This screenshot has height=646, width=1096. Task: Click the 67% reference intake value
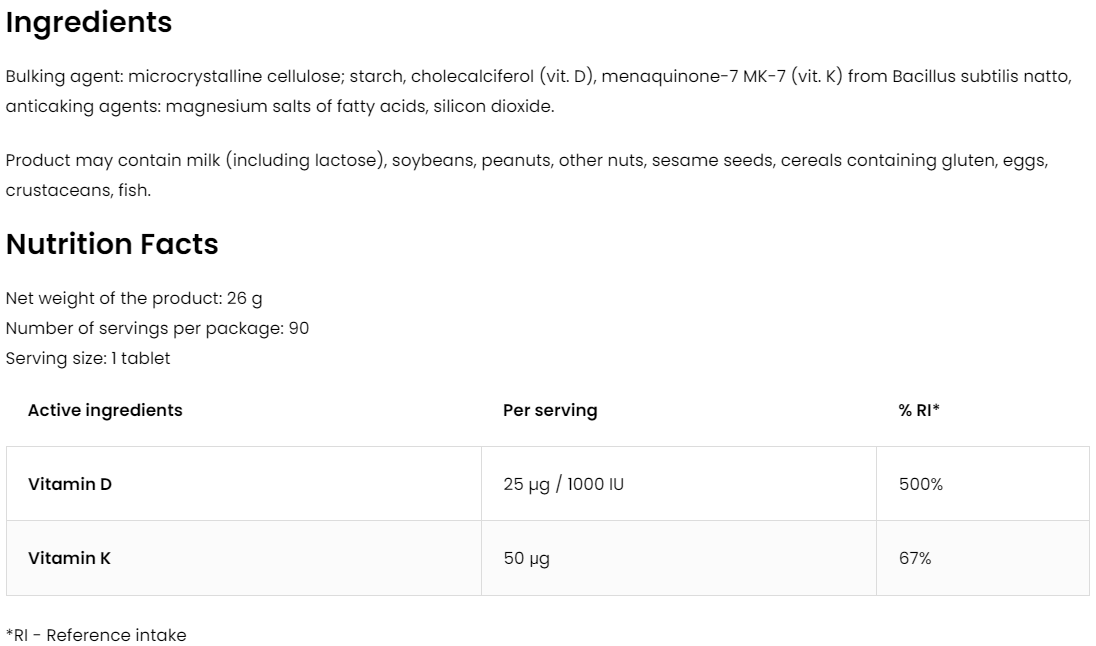click(x=915, y=558)
